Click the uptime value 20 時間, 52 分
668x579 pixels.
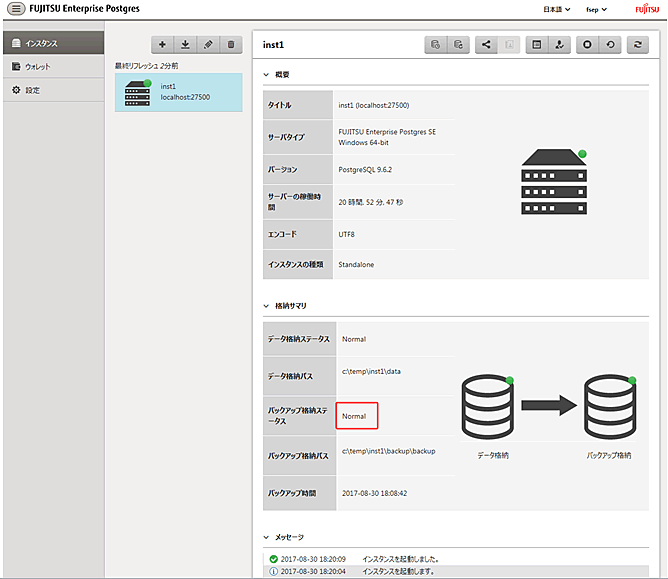click(x=371, y=202)
